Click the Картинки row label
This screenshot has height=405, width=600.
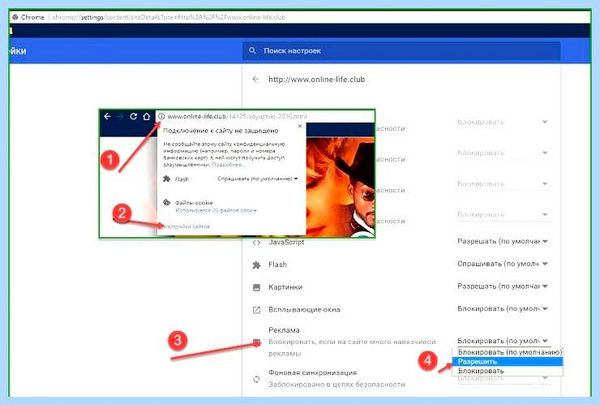tap(285, 287)
